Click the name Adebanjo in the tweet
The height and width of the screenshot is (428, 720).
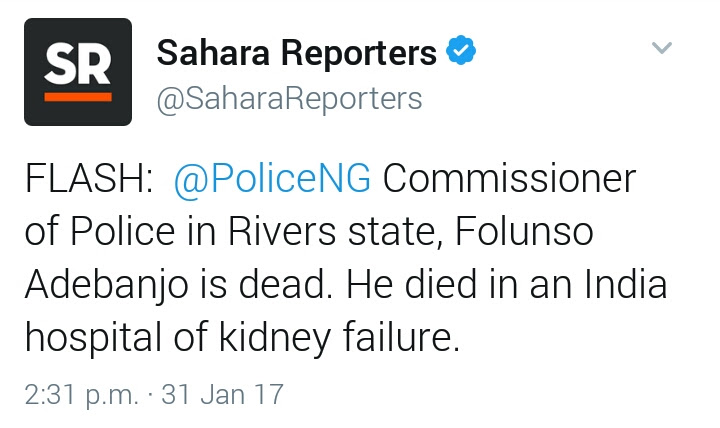pos(107,285)
